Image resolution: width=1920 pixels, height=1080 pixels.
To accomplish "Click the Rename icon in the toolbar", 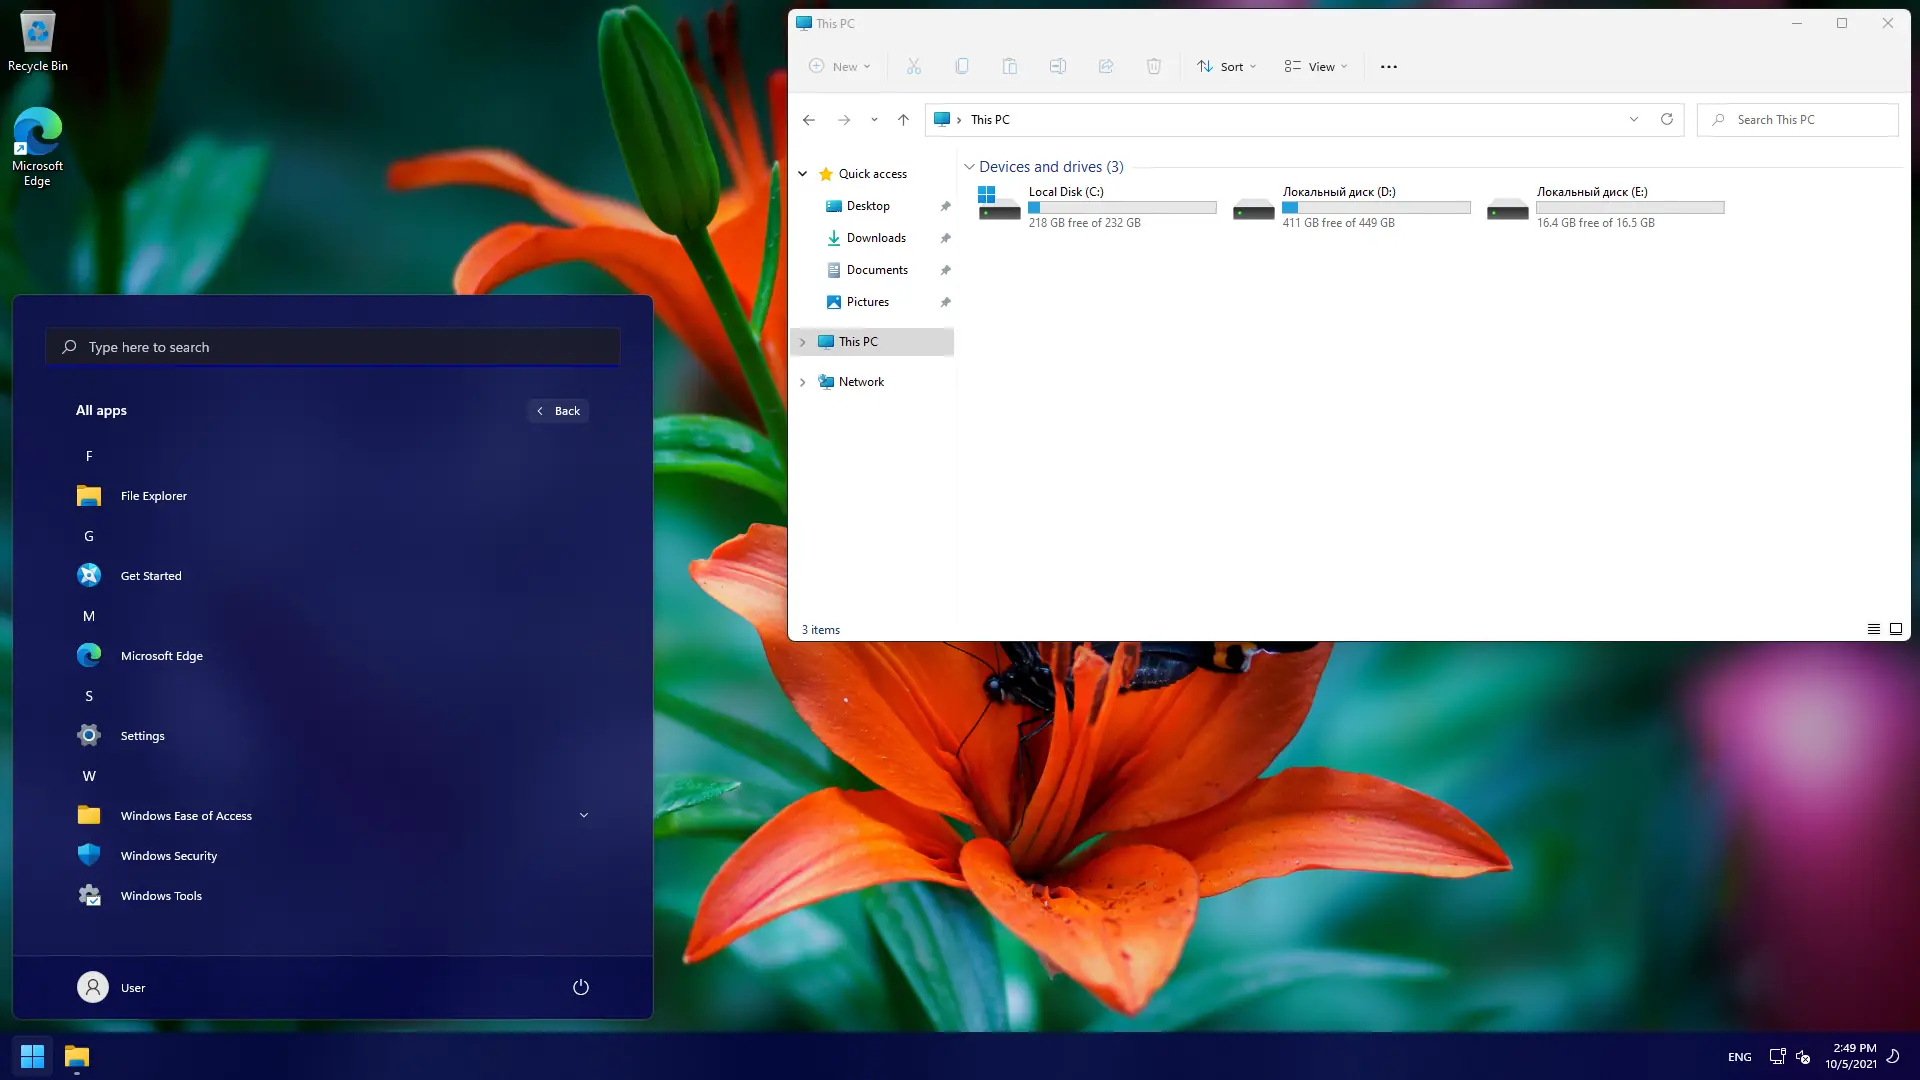I will 1058,66.
